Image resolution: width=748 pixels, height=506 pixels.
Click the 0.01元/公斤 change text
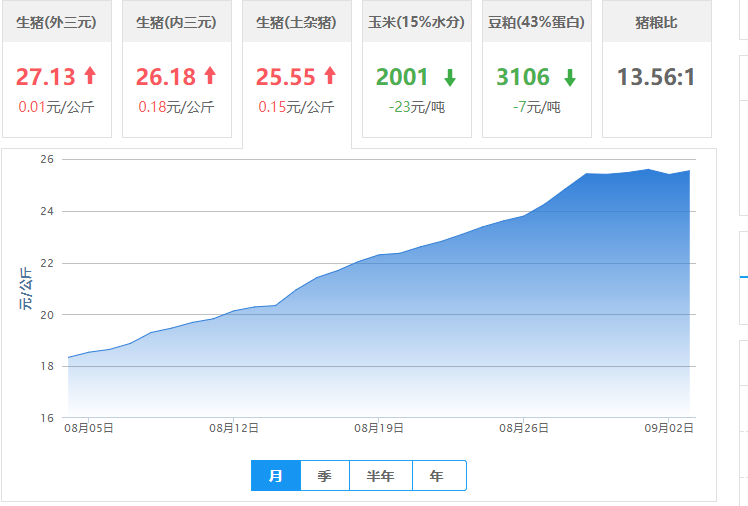click(x=56, y=107)
